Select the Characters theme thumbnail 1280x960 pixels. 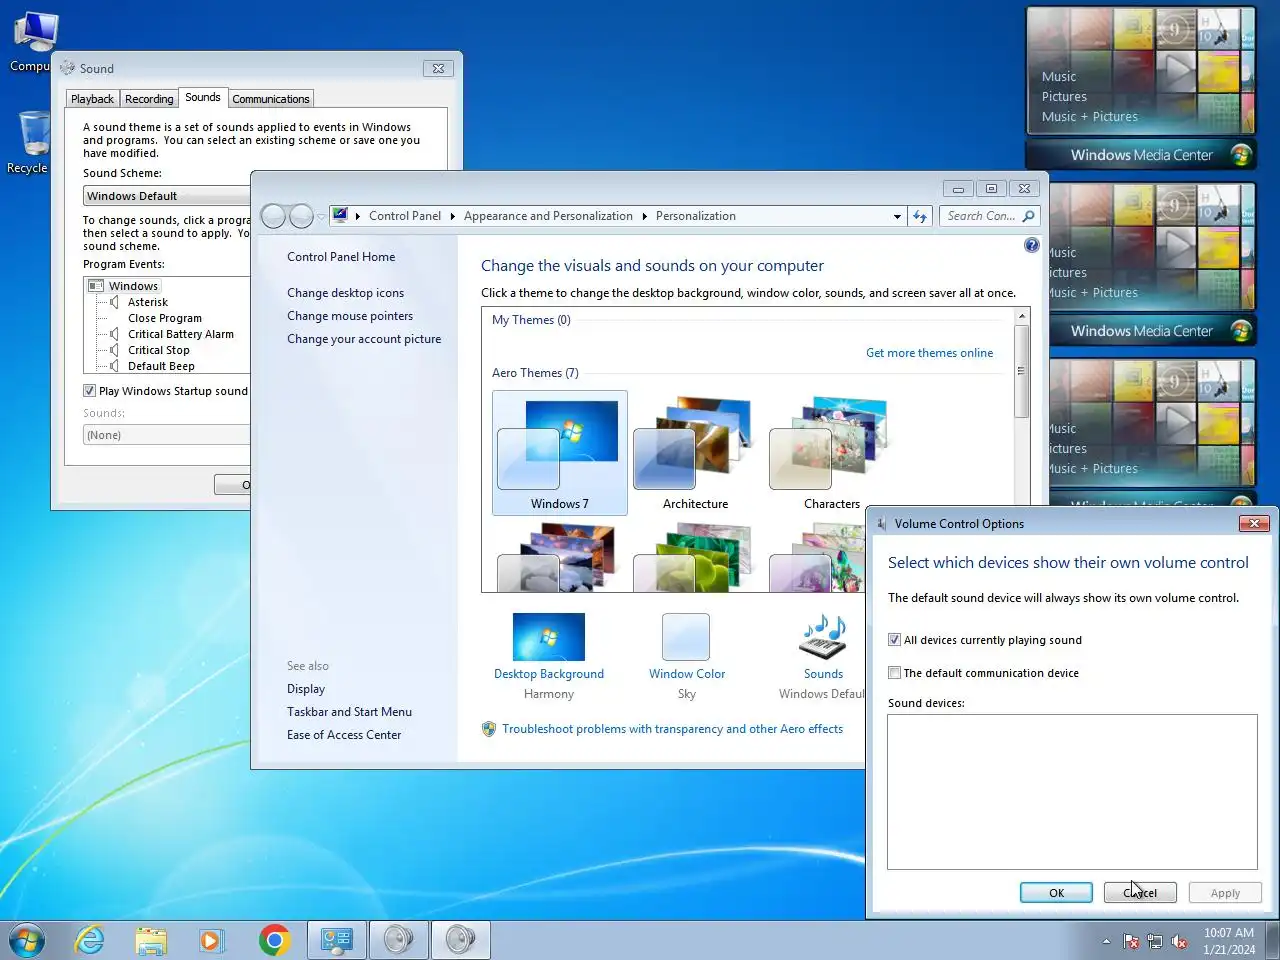point(831,453)
